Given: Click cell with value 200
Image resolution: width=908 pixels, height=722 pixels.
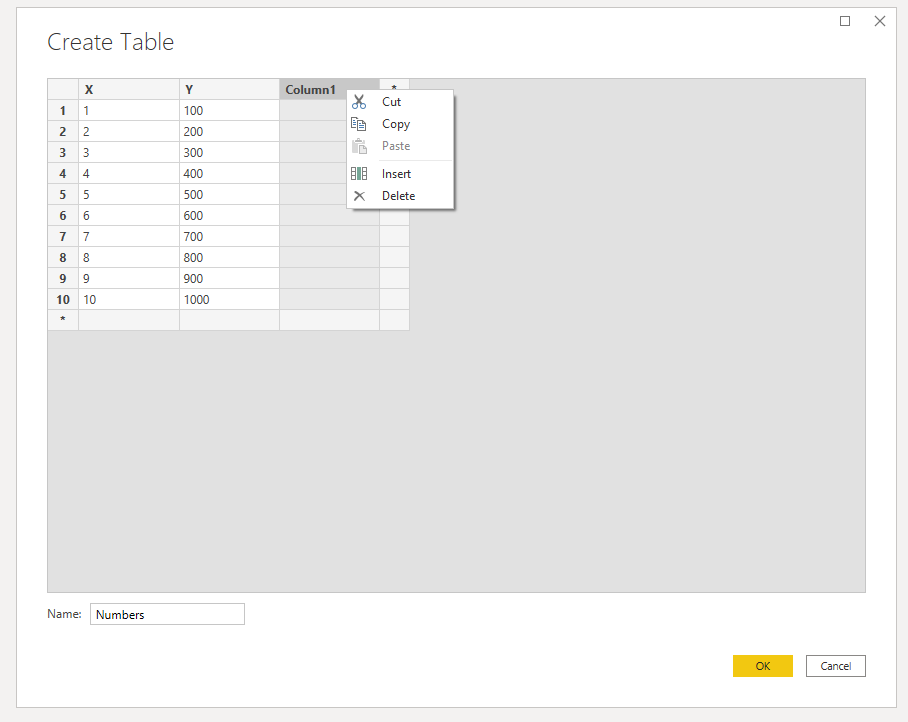Looking at the screenshot, I should point(229,131).
